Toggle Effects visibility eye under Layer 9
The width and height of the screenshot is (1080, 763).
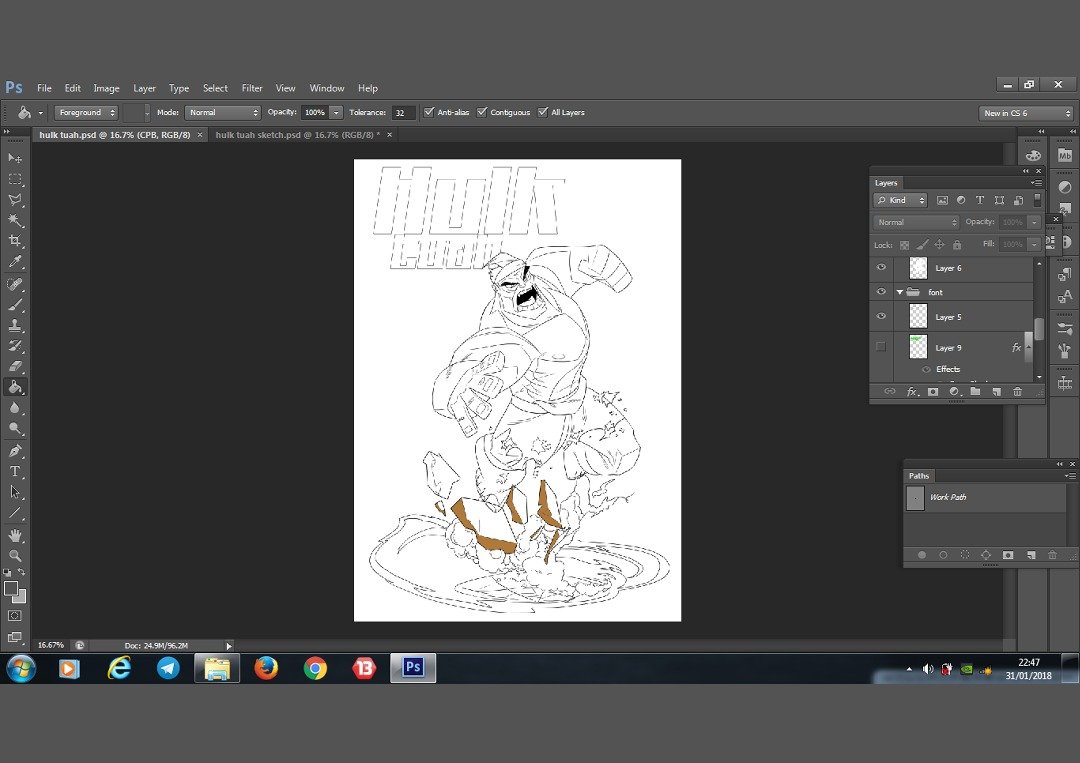pos(926,369)
